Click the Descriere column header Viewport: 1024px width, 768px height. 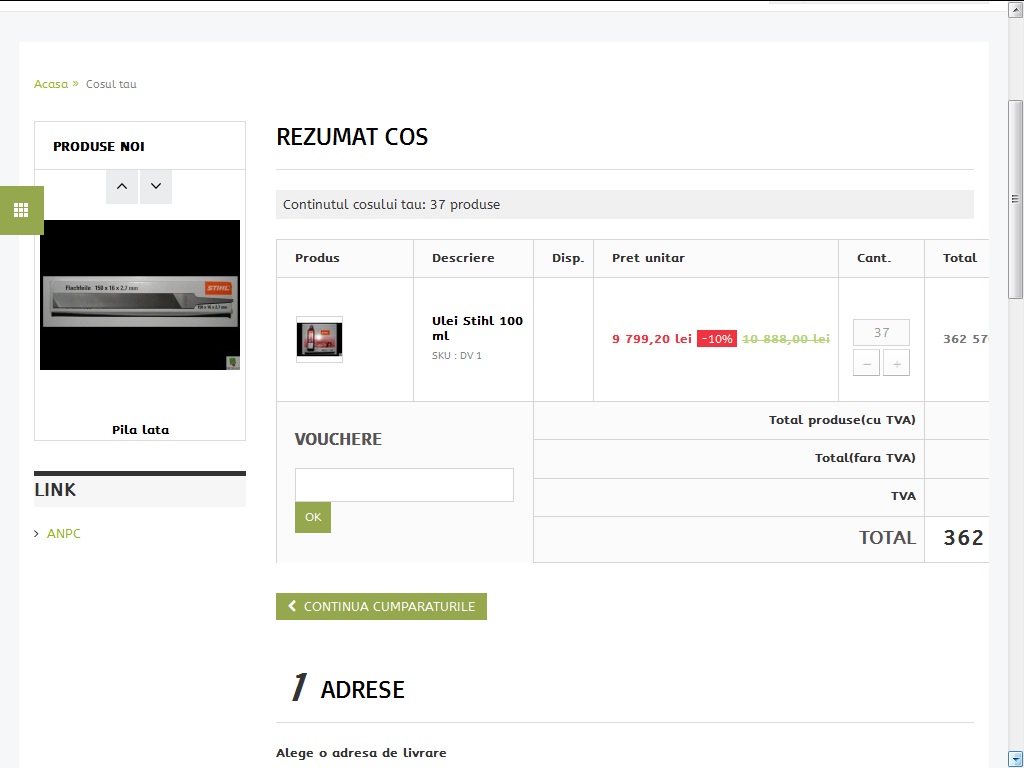pyautogui.click(x=463, y=258)
